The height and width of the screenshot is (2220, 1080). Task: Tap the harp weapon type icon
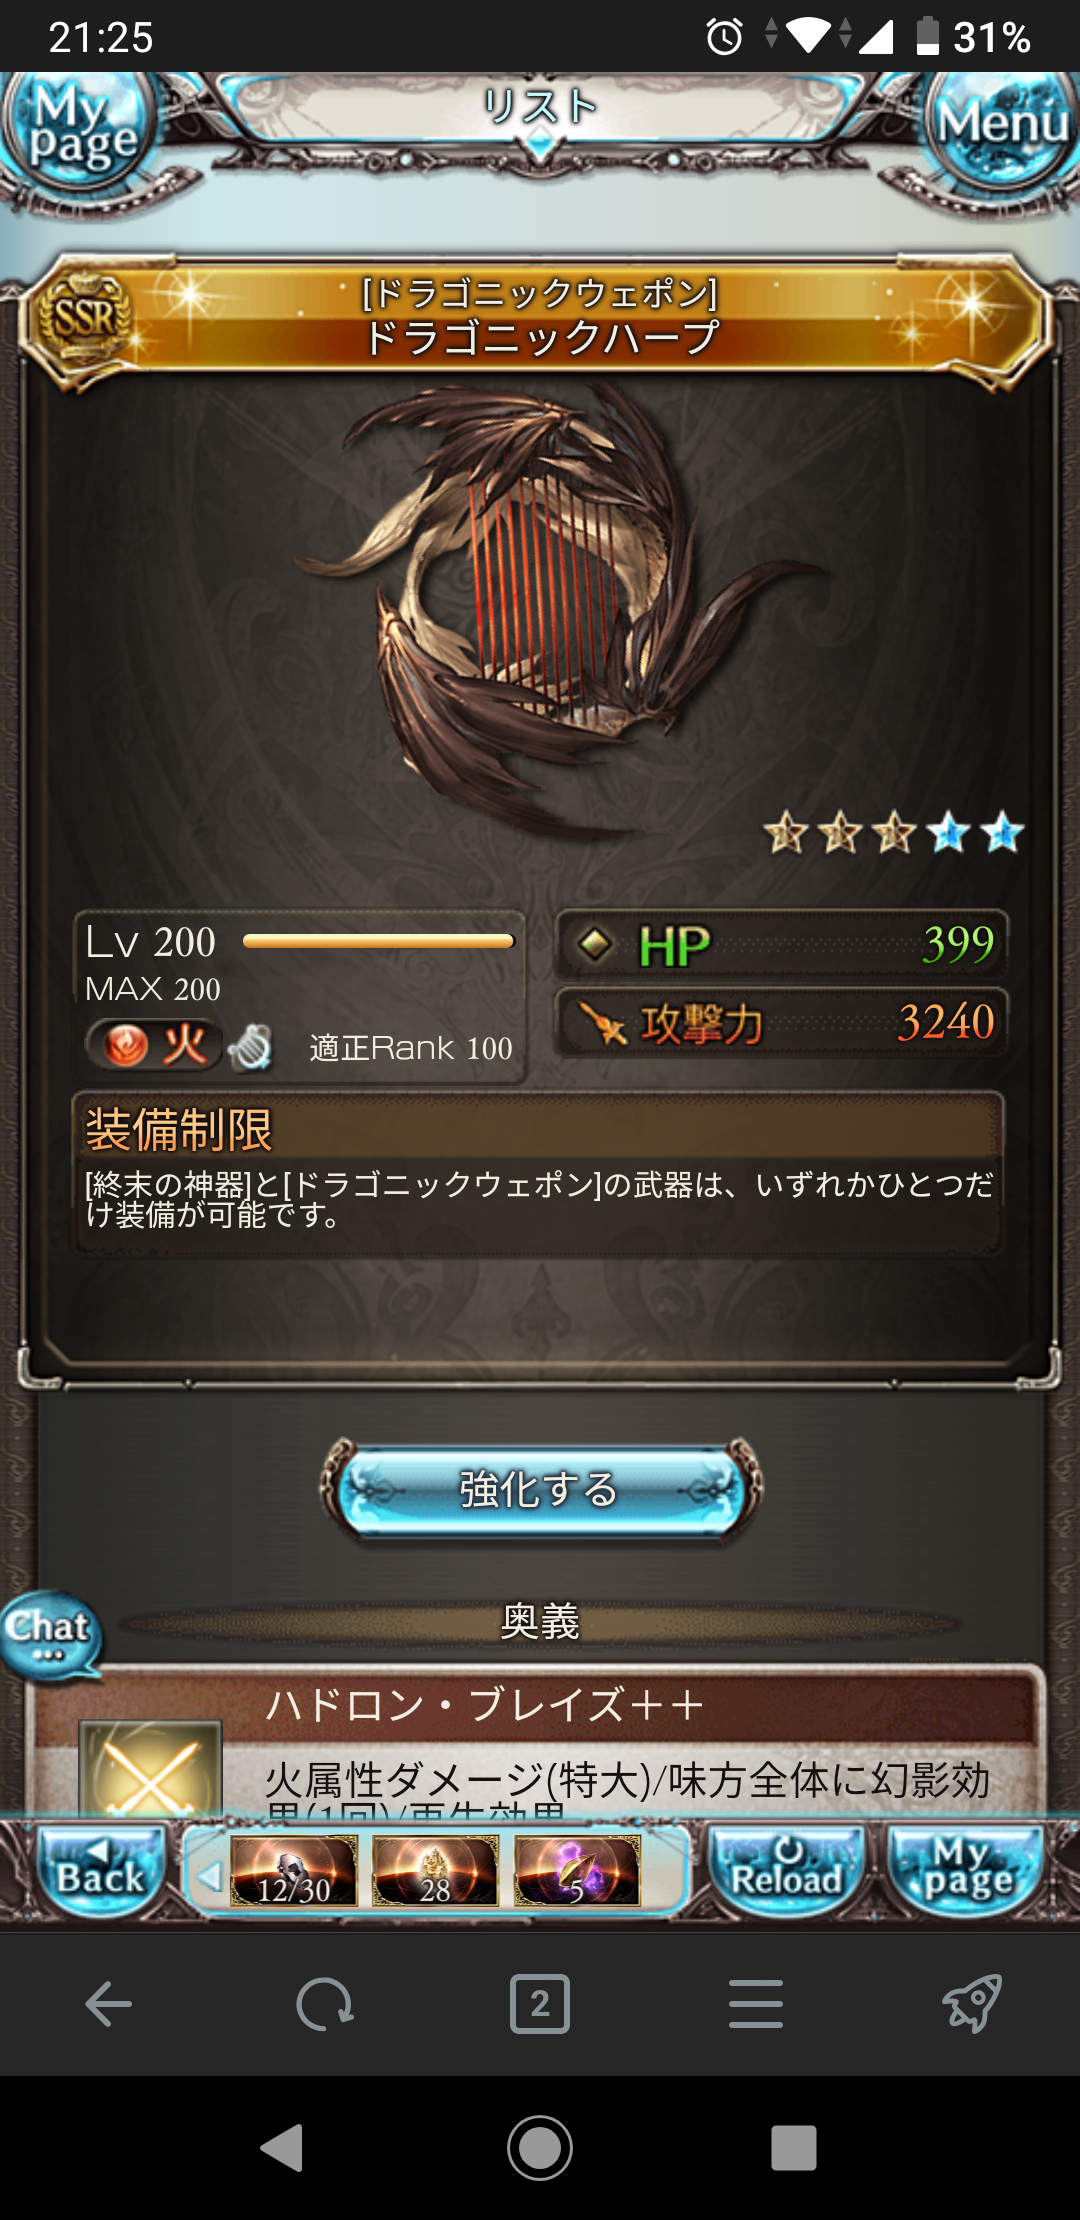click(x=250, y=1048)
